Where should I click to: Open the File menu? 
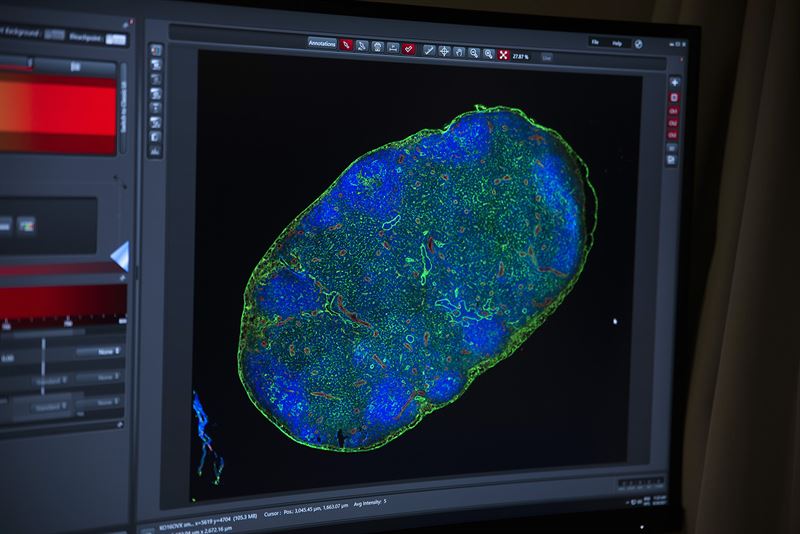coord(594,44)
